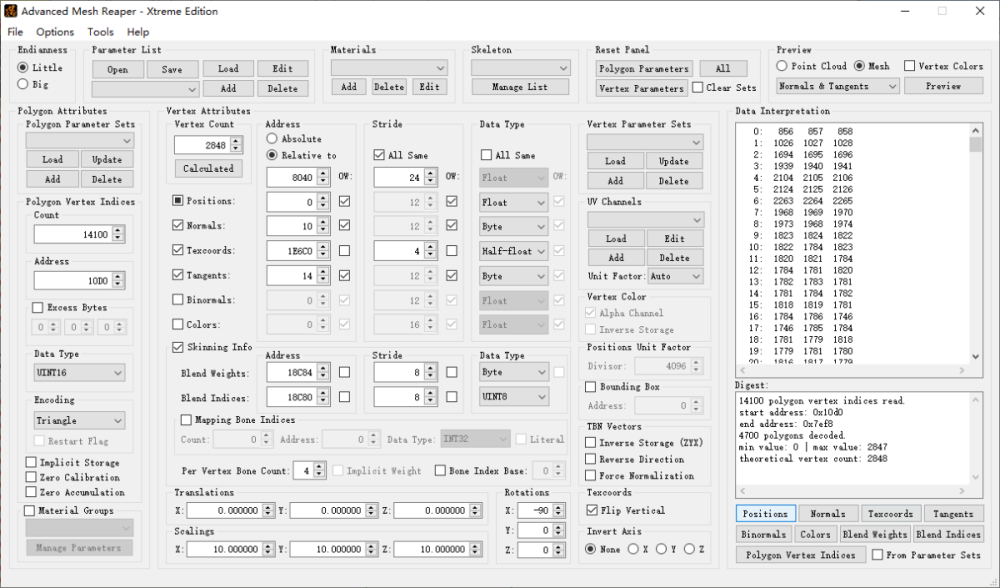Open the UINT16 Data Type dropdown
This screenshot has width=1000, height=588.
point(79,373)
